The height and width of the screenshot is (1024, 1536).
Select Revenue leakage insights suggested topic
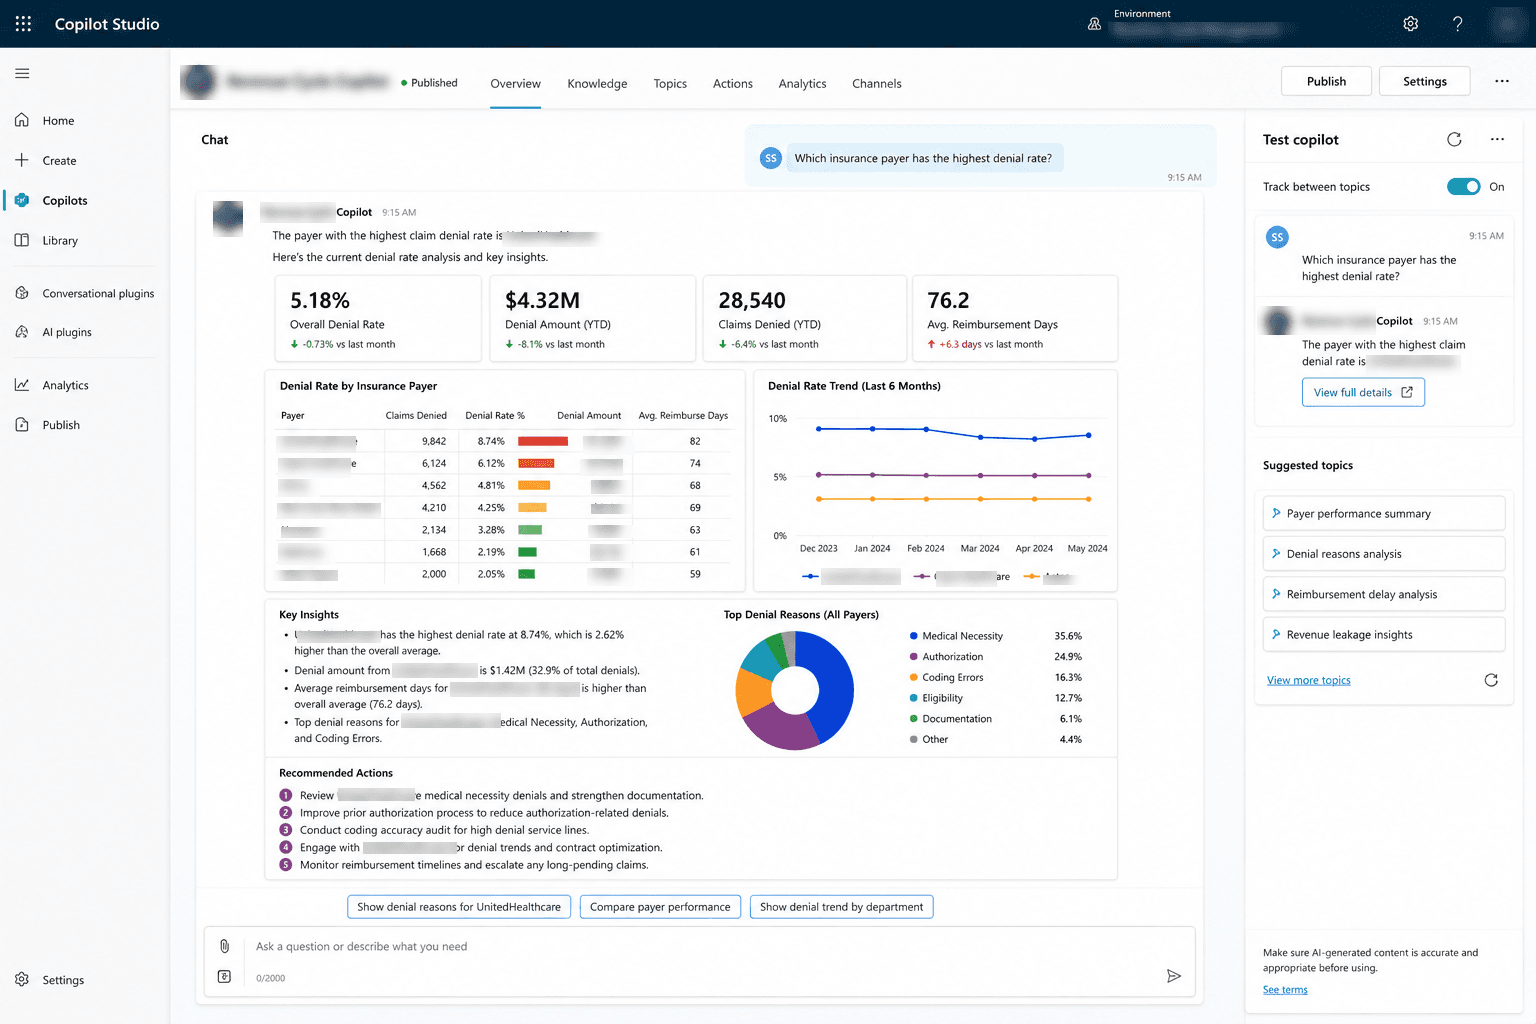[x=1384, y=635]
